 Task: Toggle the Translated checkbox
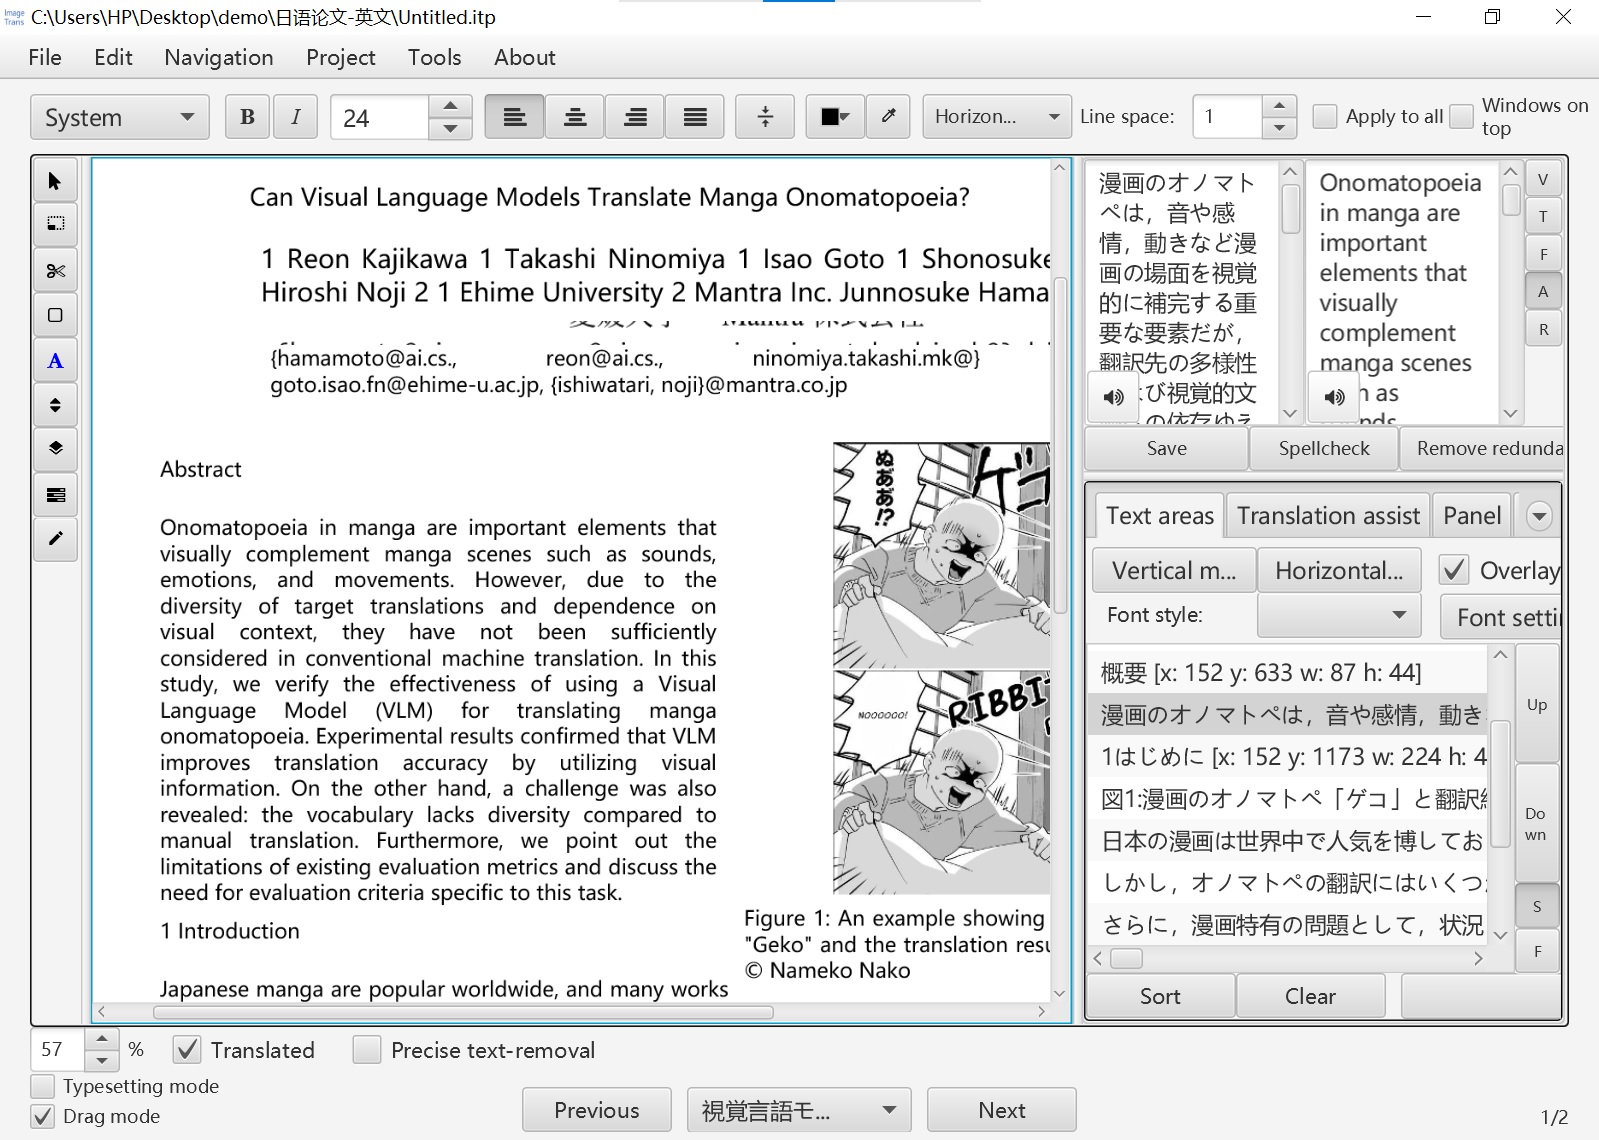click(187, 1050)
